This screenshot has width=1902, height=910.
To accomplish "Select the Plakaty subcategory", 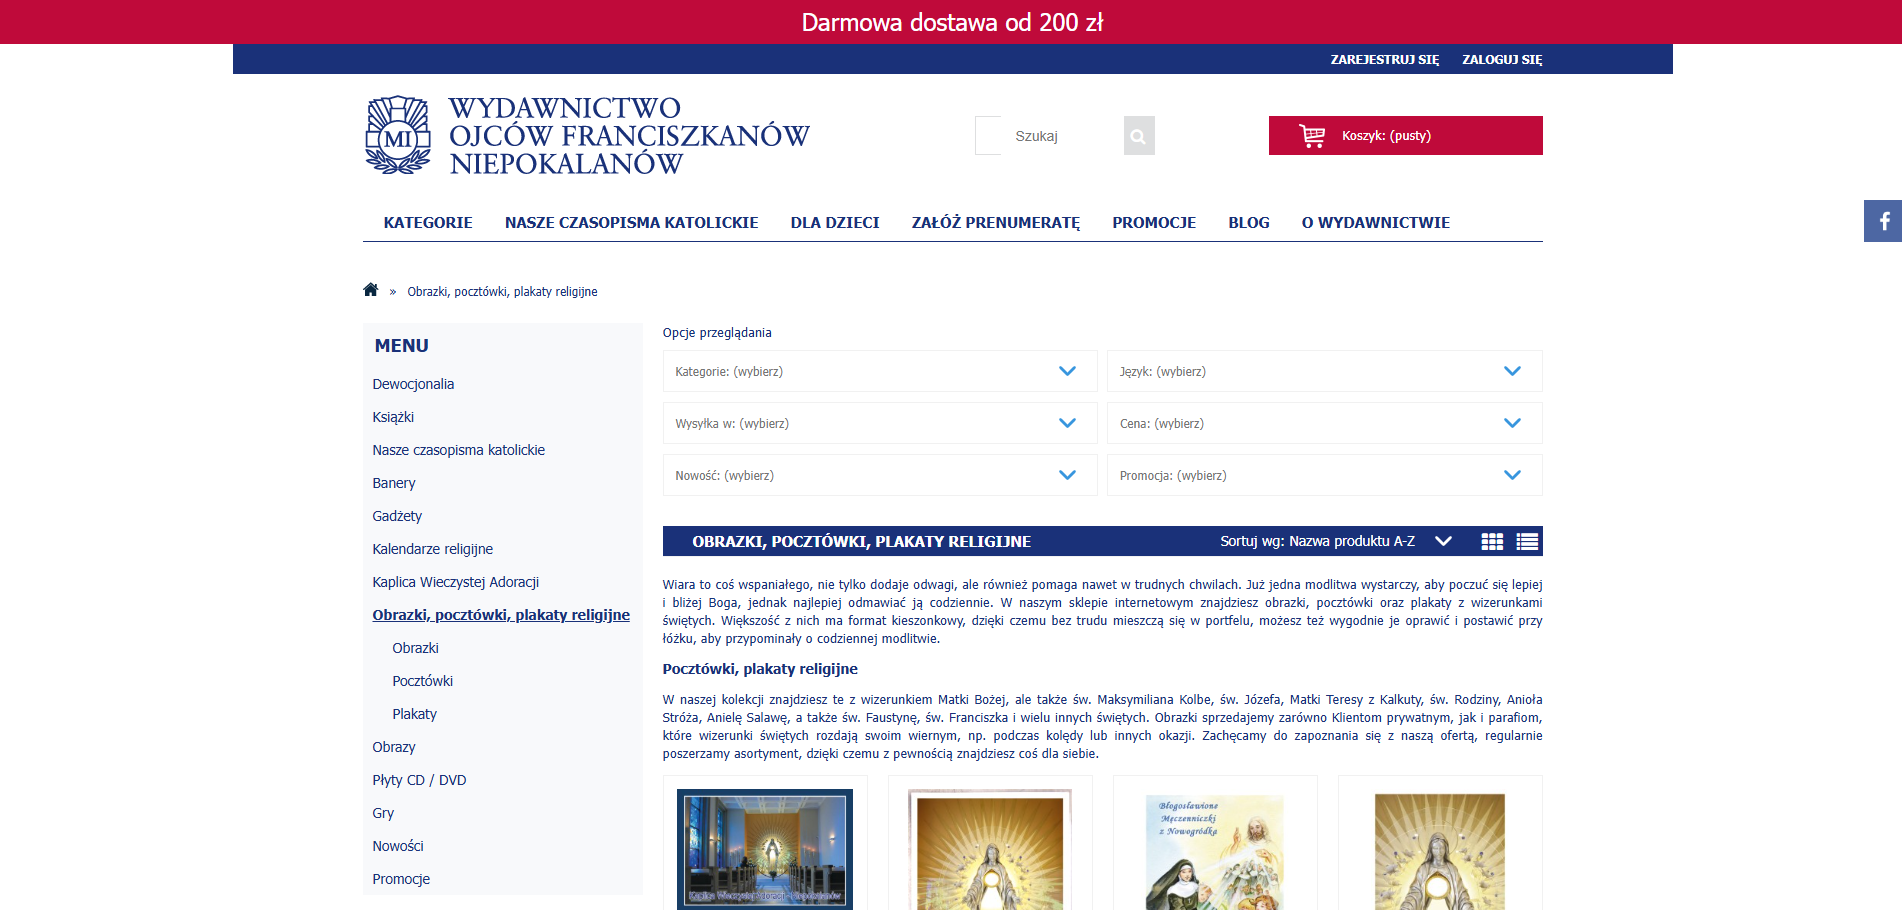I will (414, 714).
